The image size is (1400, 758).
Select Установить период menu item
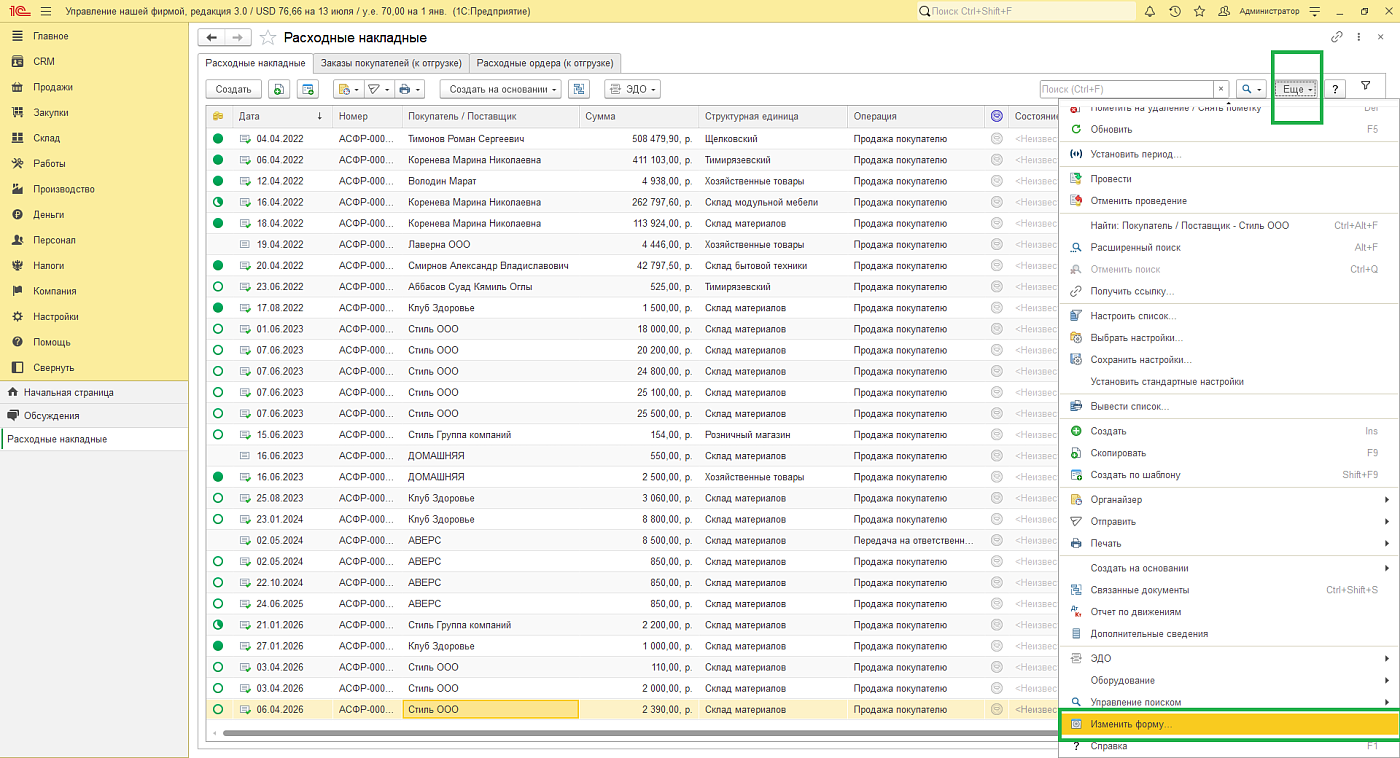tap(1229, 154)
